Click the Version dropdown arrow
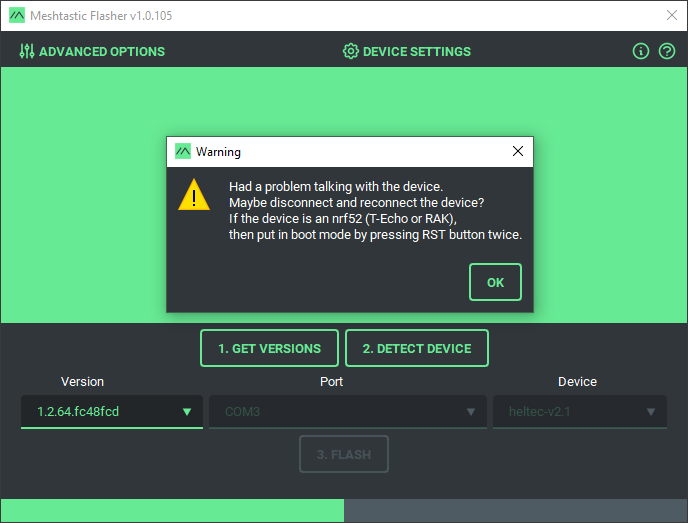The image size is (688, 523). [187, 412]
